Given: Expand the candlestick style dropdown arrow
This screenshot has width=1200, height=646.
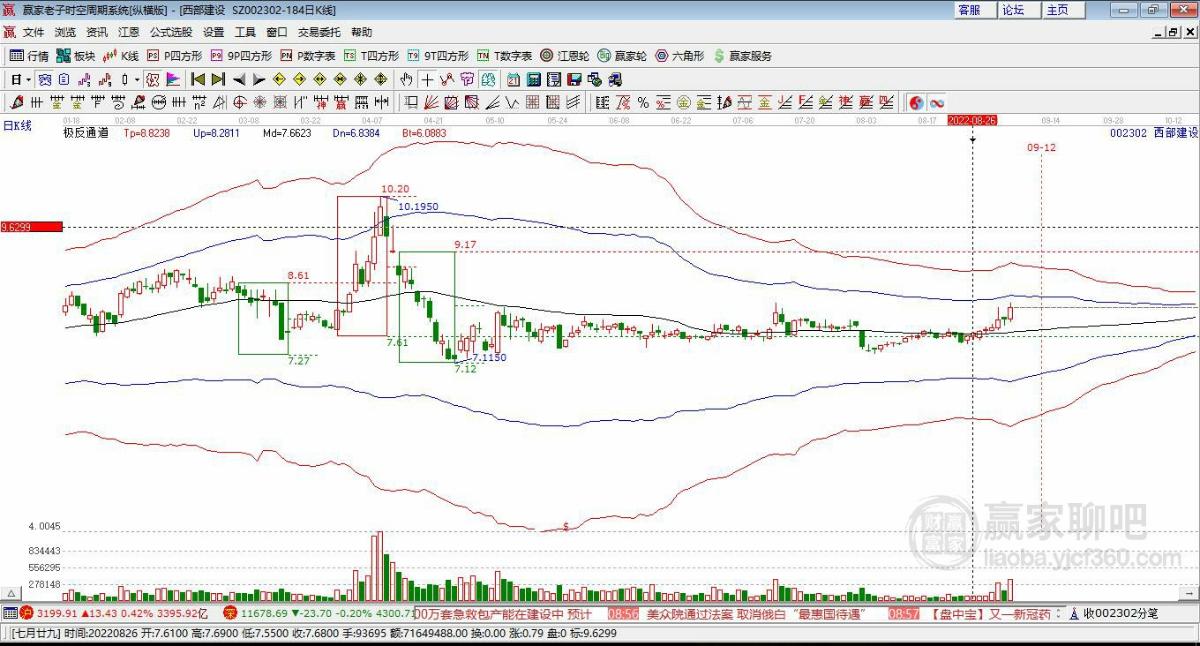Looking at the screenshot, I should click(x=137, y=79).
